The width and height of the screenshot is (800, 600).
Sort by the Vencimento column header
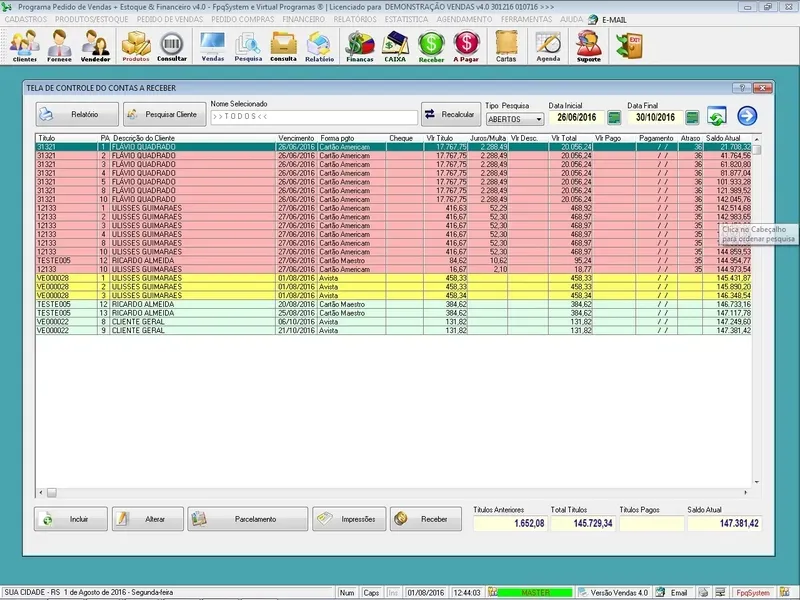[x=297, y=138]
